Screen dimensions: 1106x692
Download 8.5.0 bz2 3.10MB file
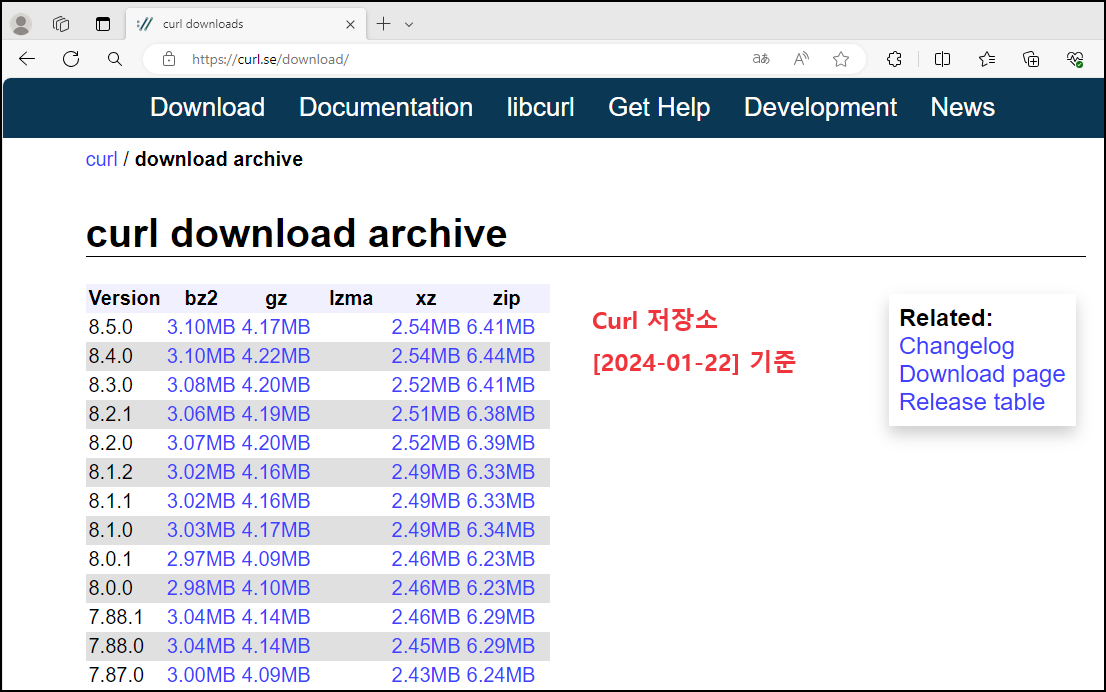(201, 327)
